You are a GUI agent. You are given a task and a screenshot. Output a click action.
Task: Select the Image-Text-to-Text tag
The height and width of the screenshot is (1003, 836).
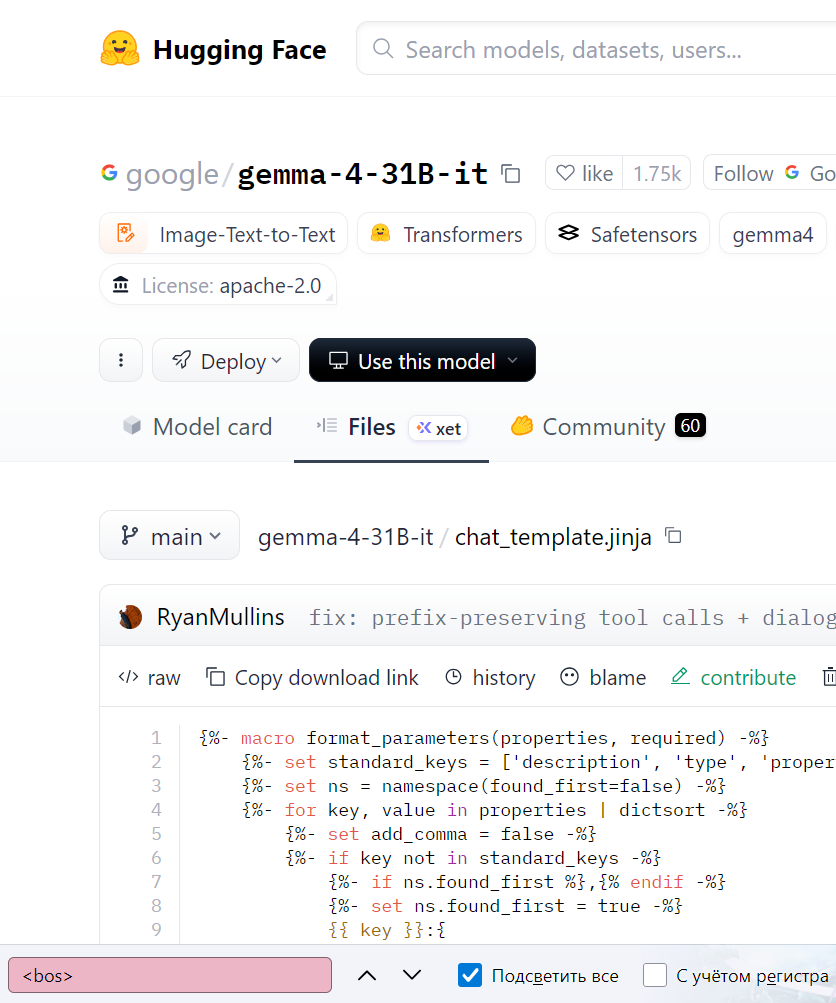(223, 233)
